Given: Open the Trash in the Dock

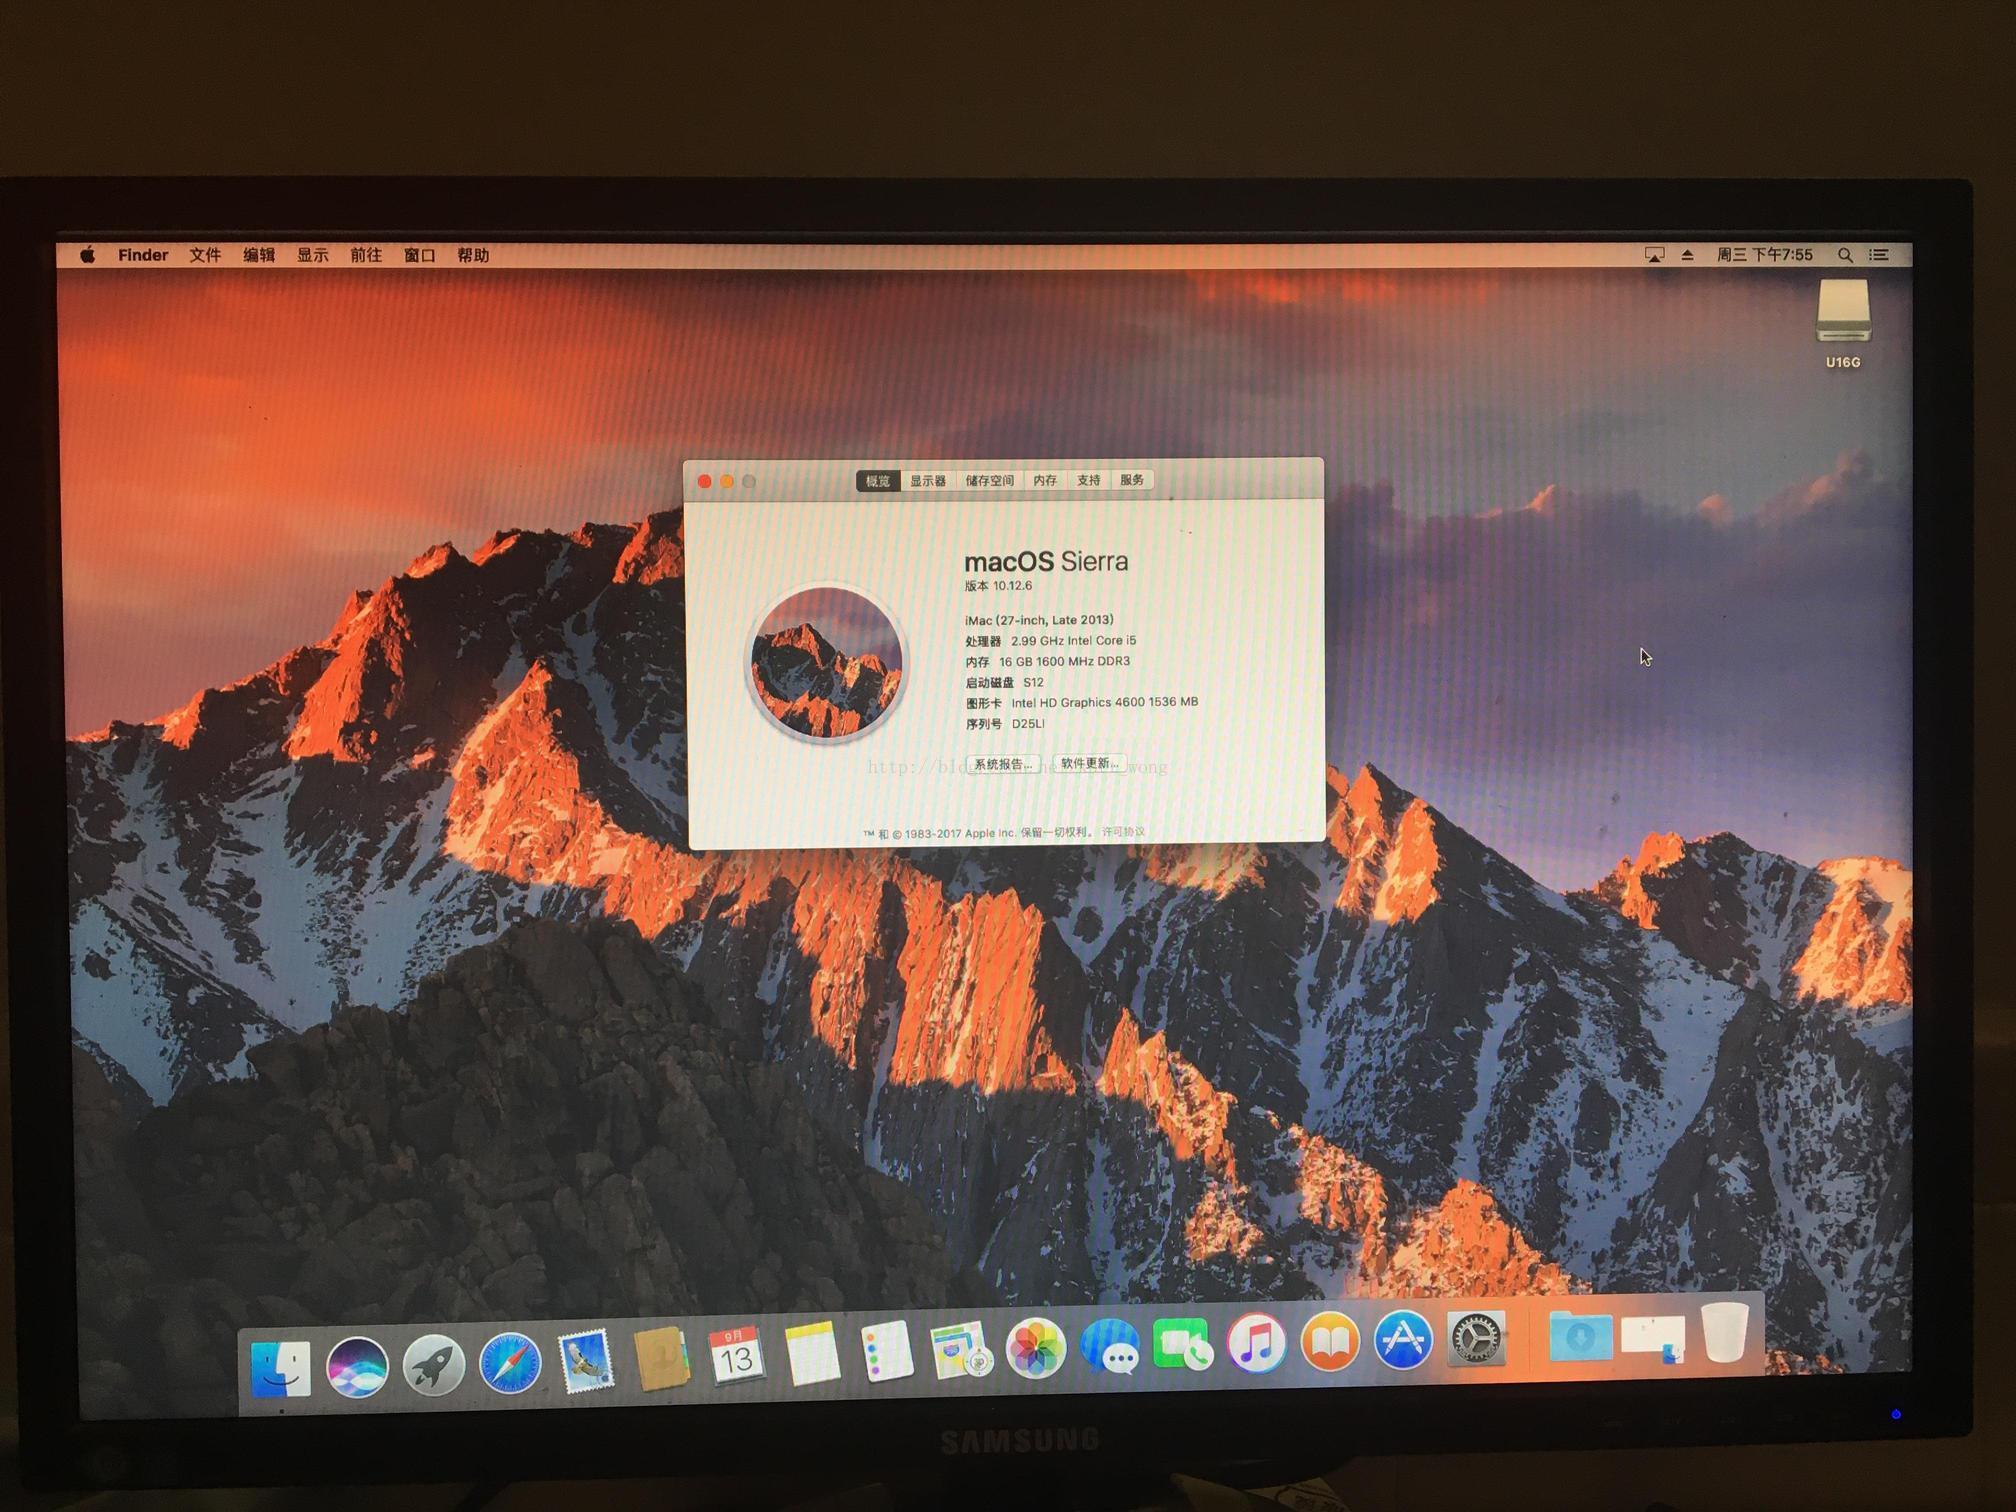Looking at the screenshot, I should (x=1725, y=1331).
